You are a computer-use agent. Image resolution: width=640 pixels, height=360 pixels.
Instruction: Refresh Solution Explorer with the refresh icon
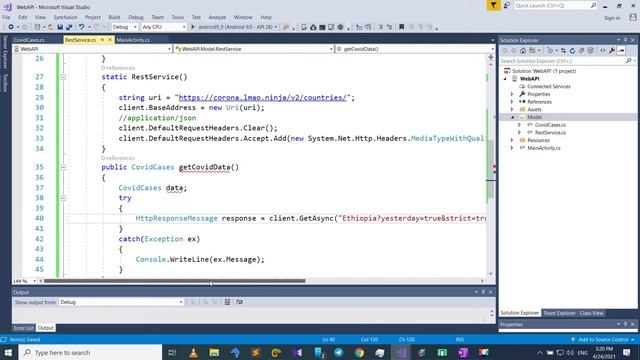click(572, 51)
